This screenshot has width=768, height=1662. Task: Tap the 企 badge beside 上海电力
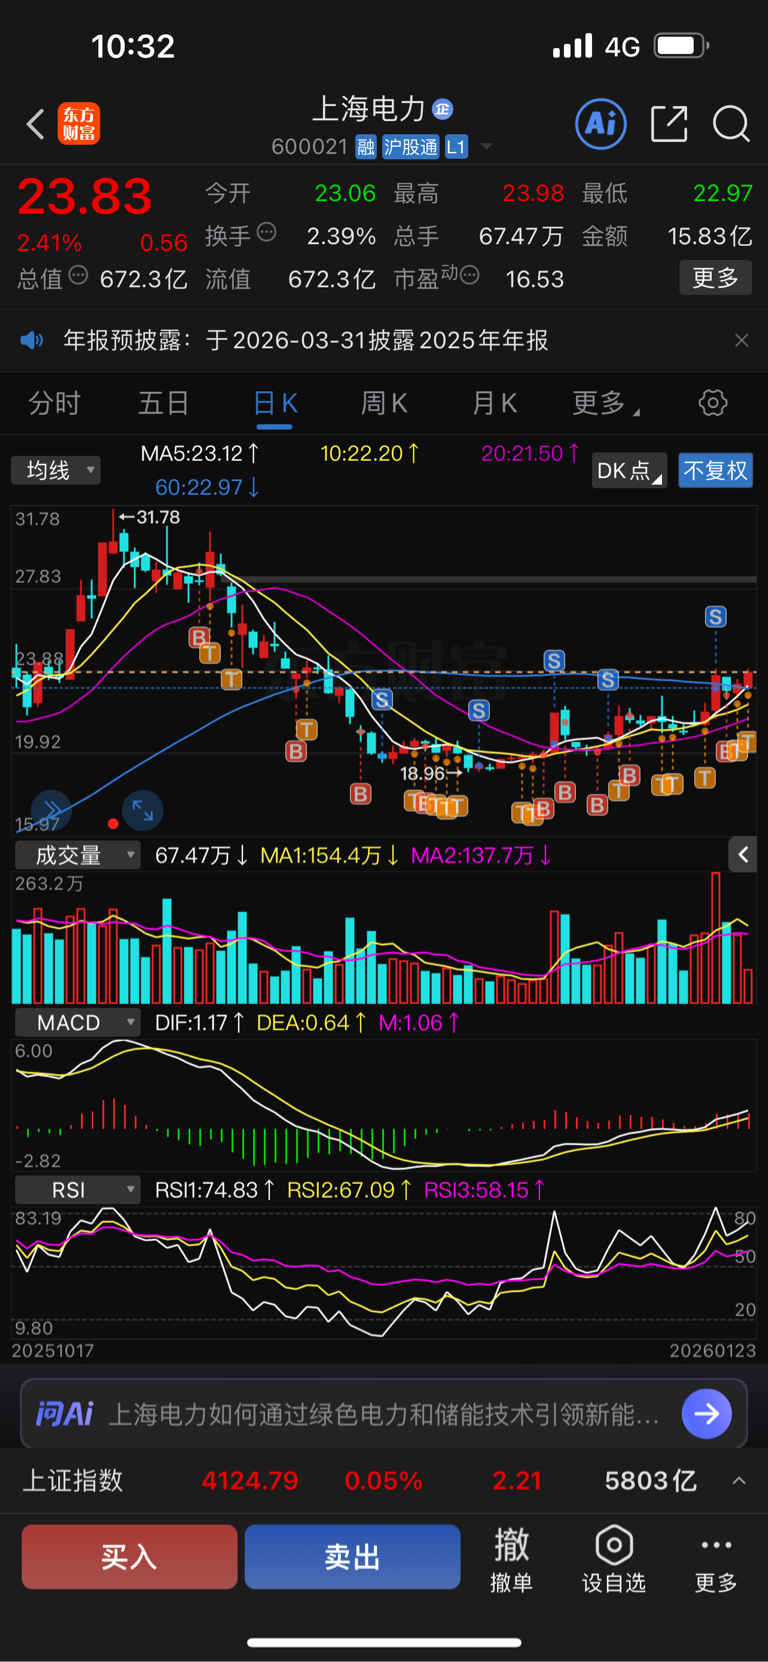click(x=443, y=109)
